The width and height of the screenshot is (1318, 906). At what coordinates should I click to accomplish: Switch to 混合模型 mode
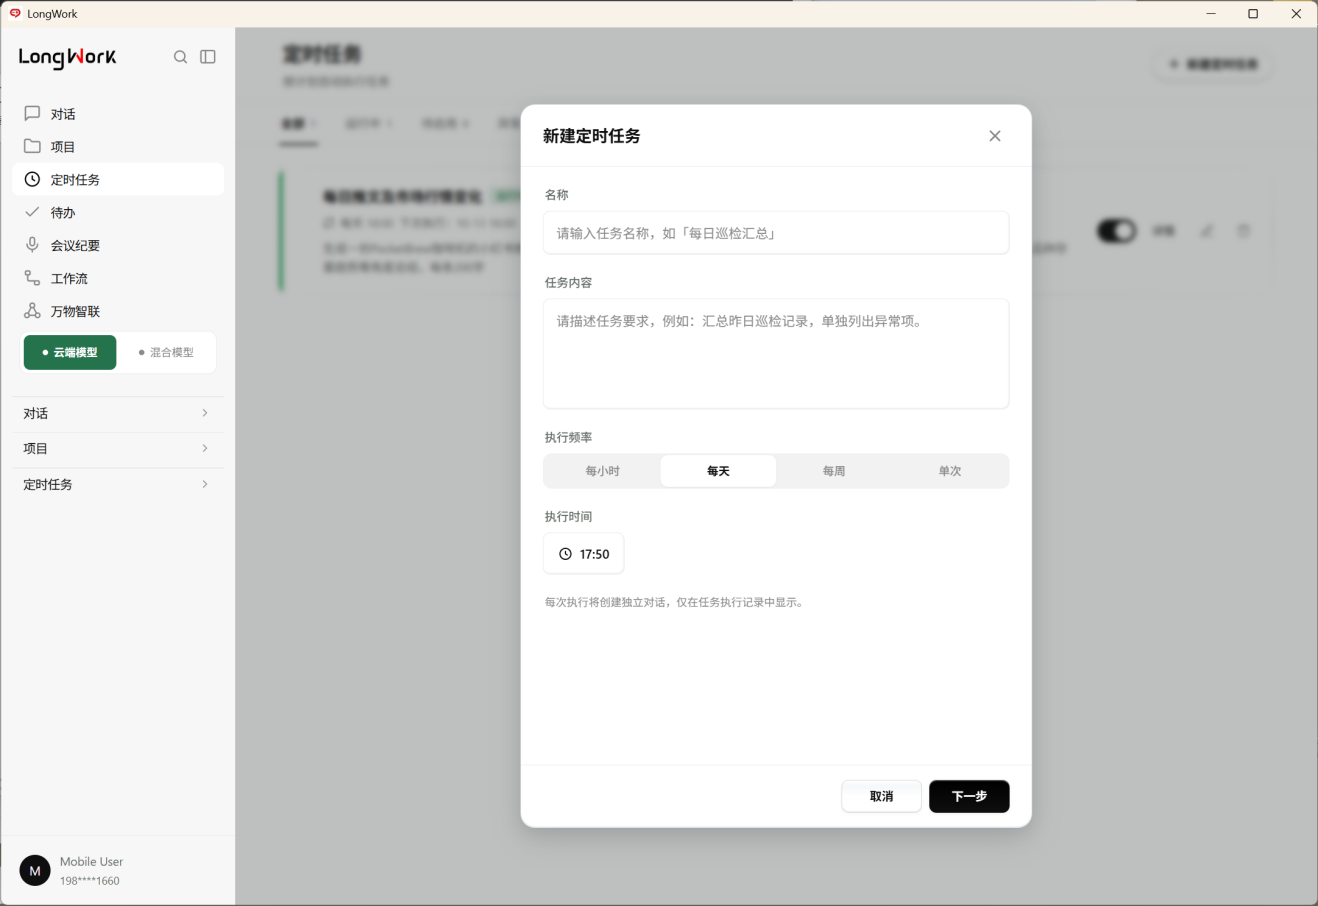coord(166,352)
